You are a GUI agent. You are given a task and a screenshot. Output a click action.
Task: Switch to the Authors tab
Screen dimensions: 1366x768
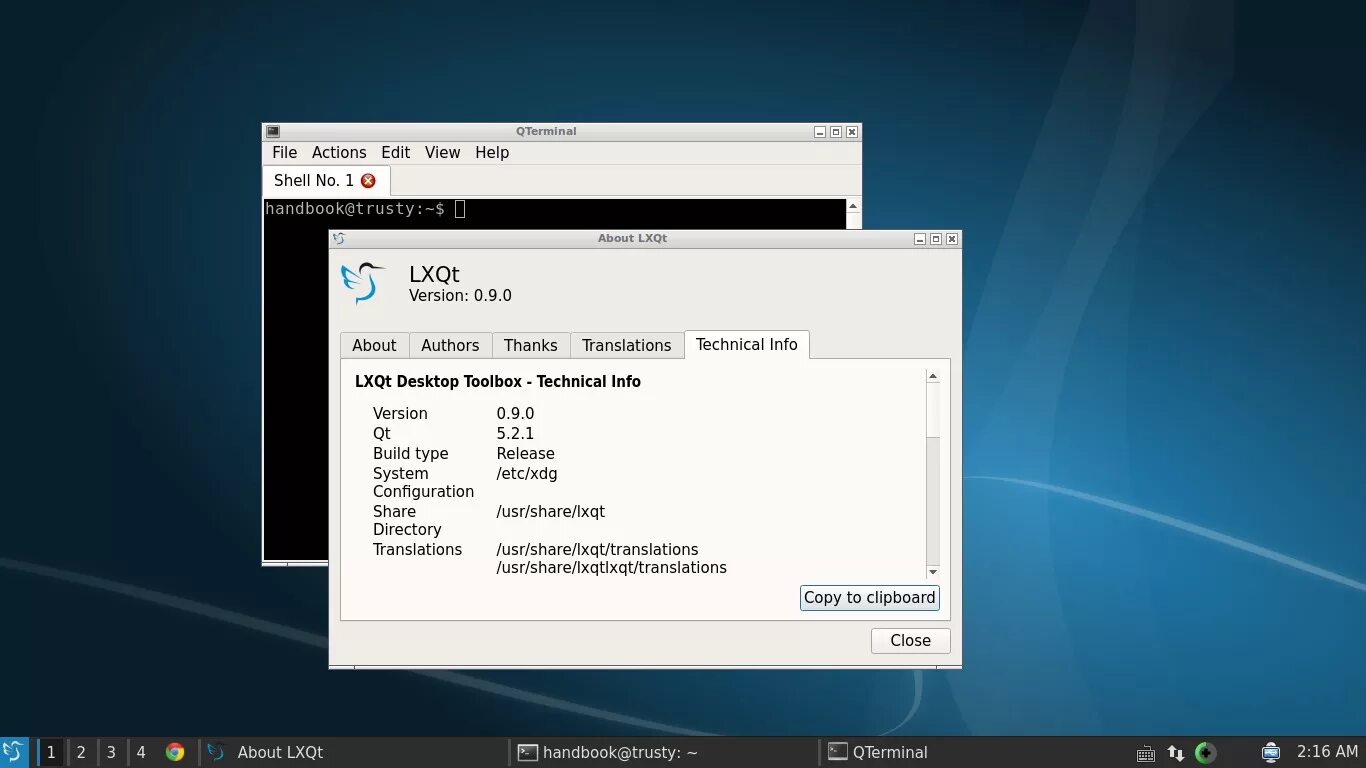coord(450,345)
